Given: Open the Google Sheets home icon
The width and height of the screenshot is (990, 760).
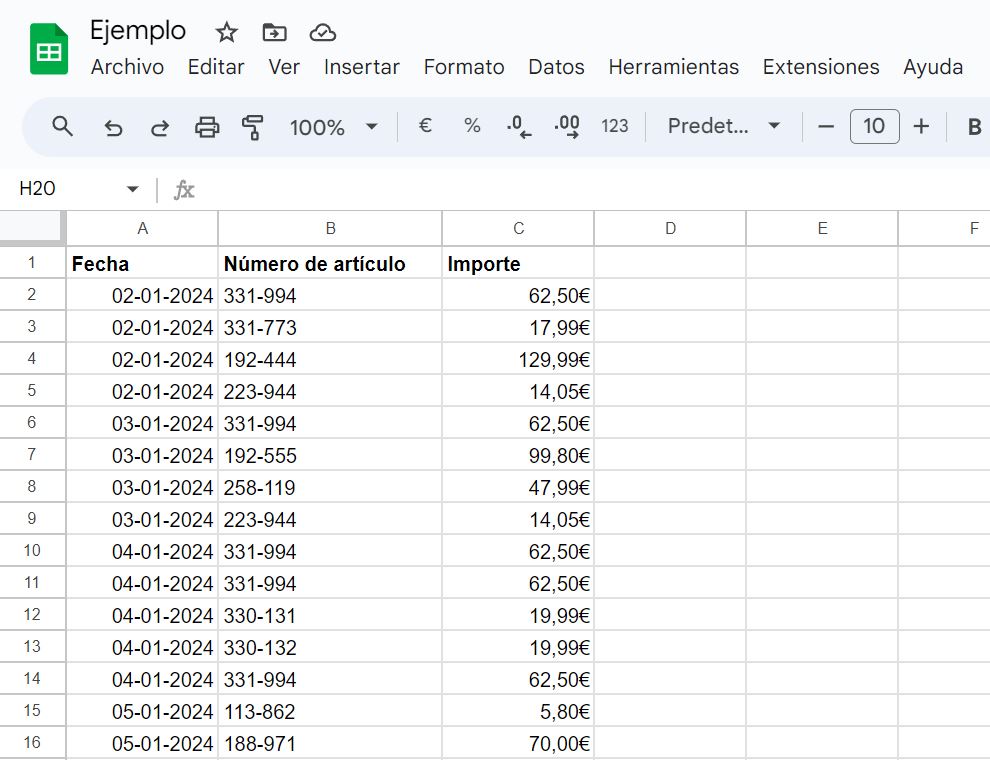Looking at the screenshot, I should tap(49, 49).
